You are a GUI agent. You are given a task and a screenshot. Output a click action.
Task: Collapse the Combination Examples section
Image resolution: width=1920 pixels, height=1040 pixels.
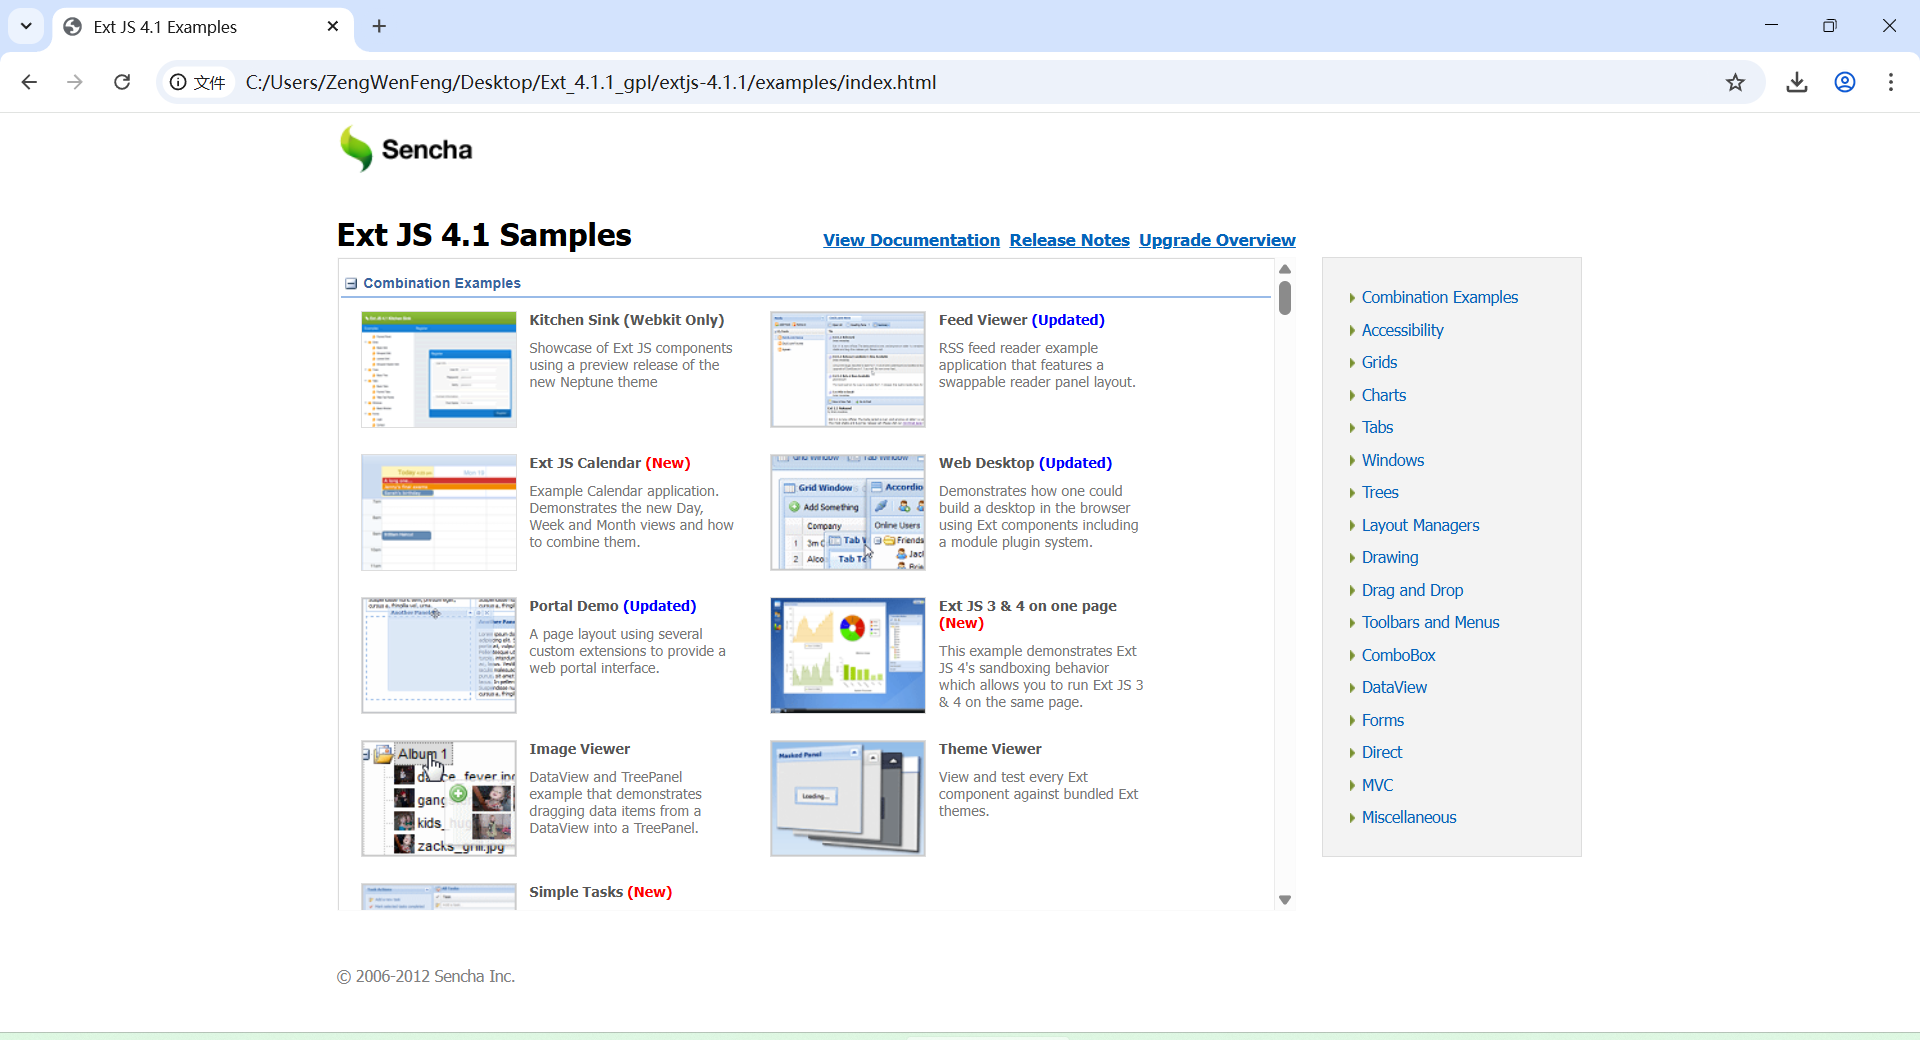coord(351,283)
